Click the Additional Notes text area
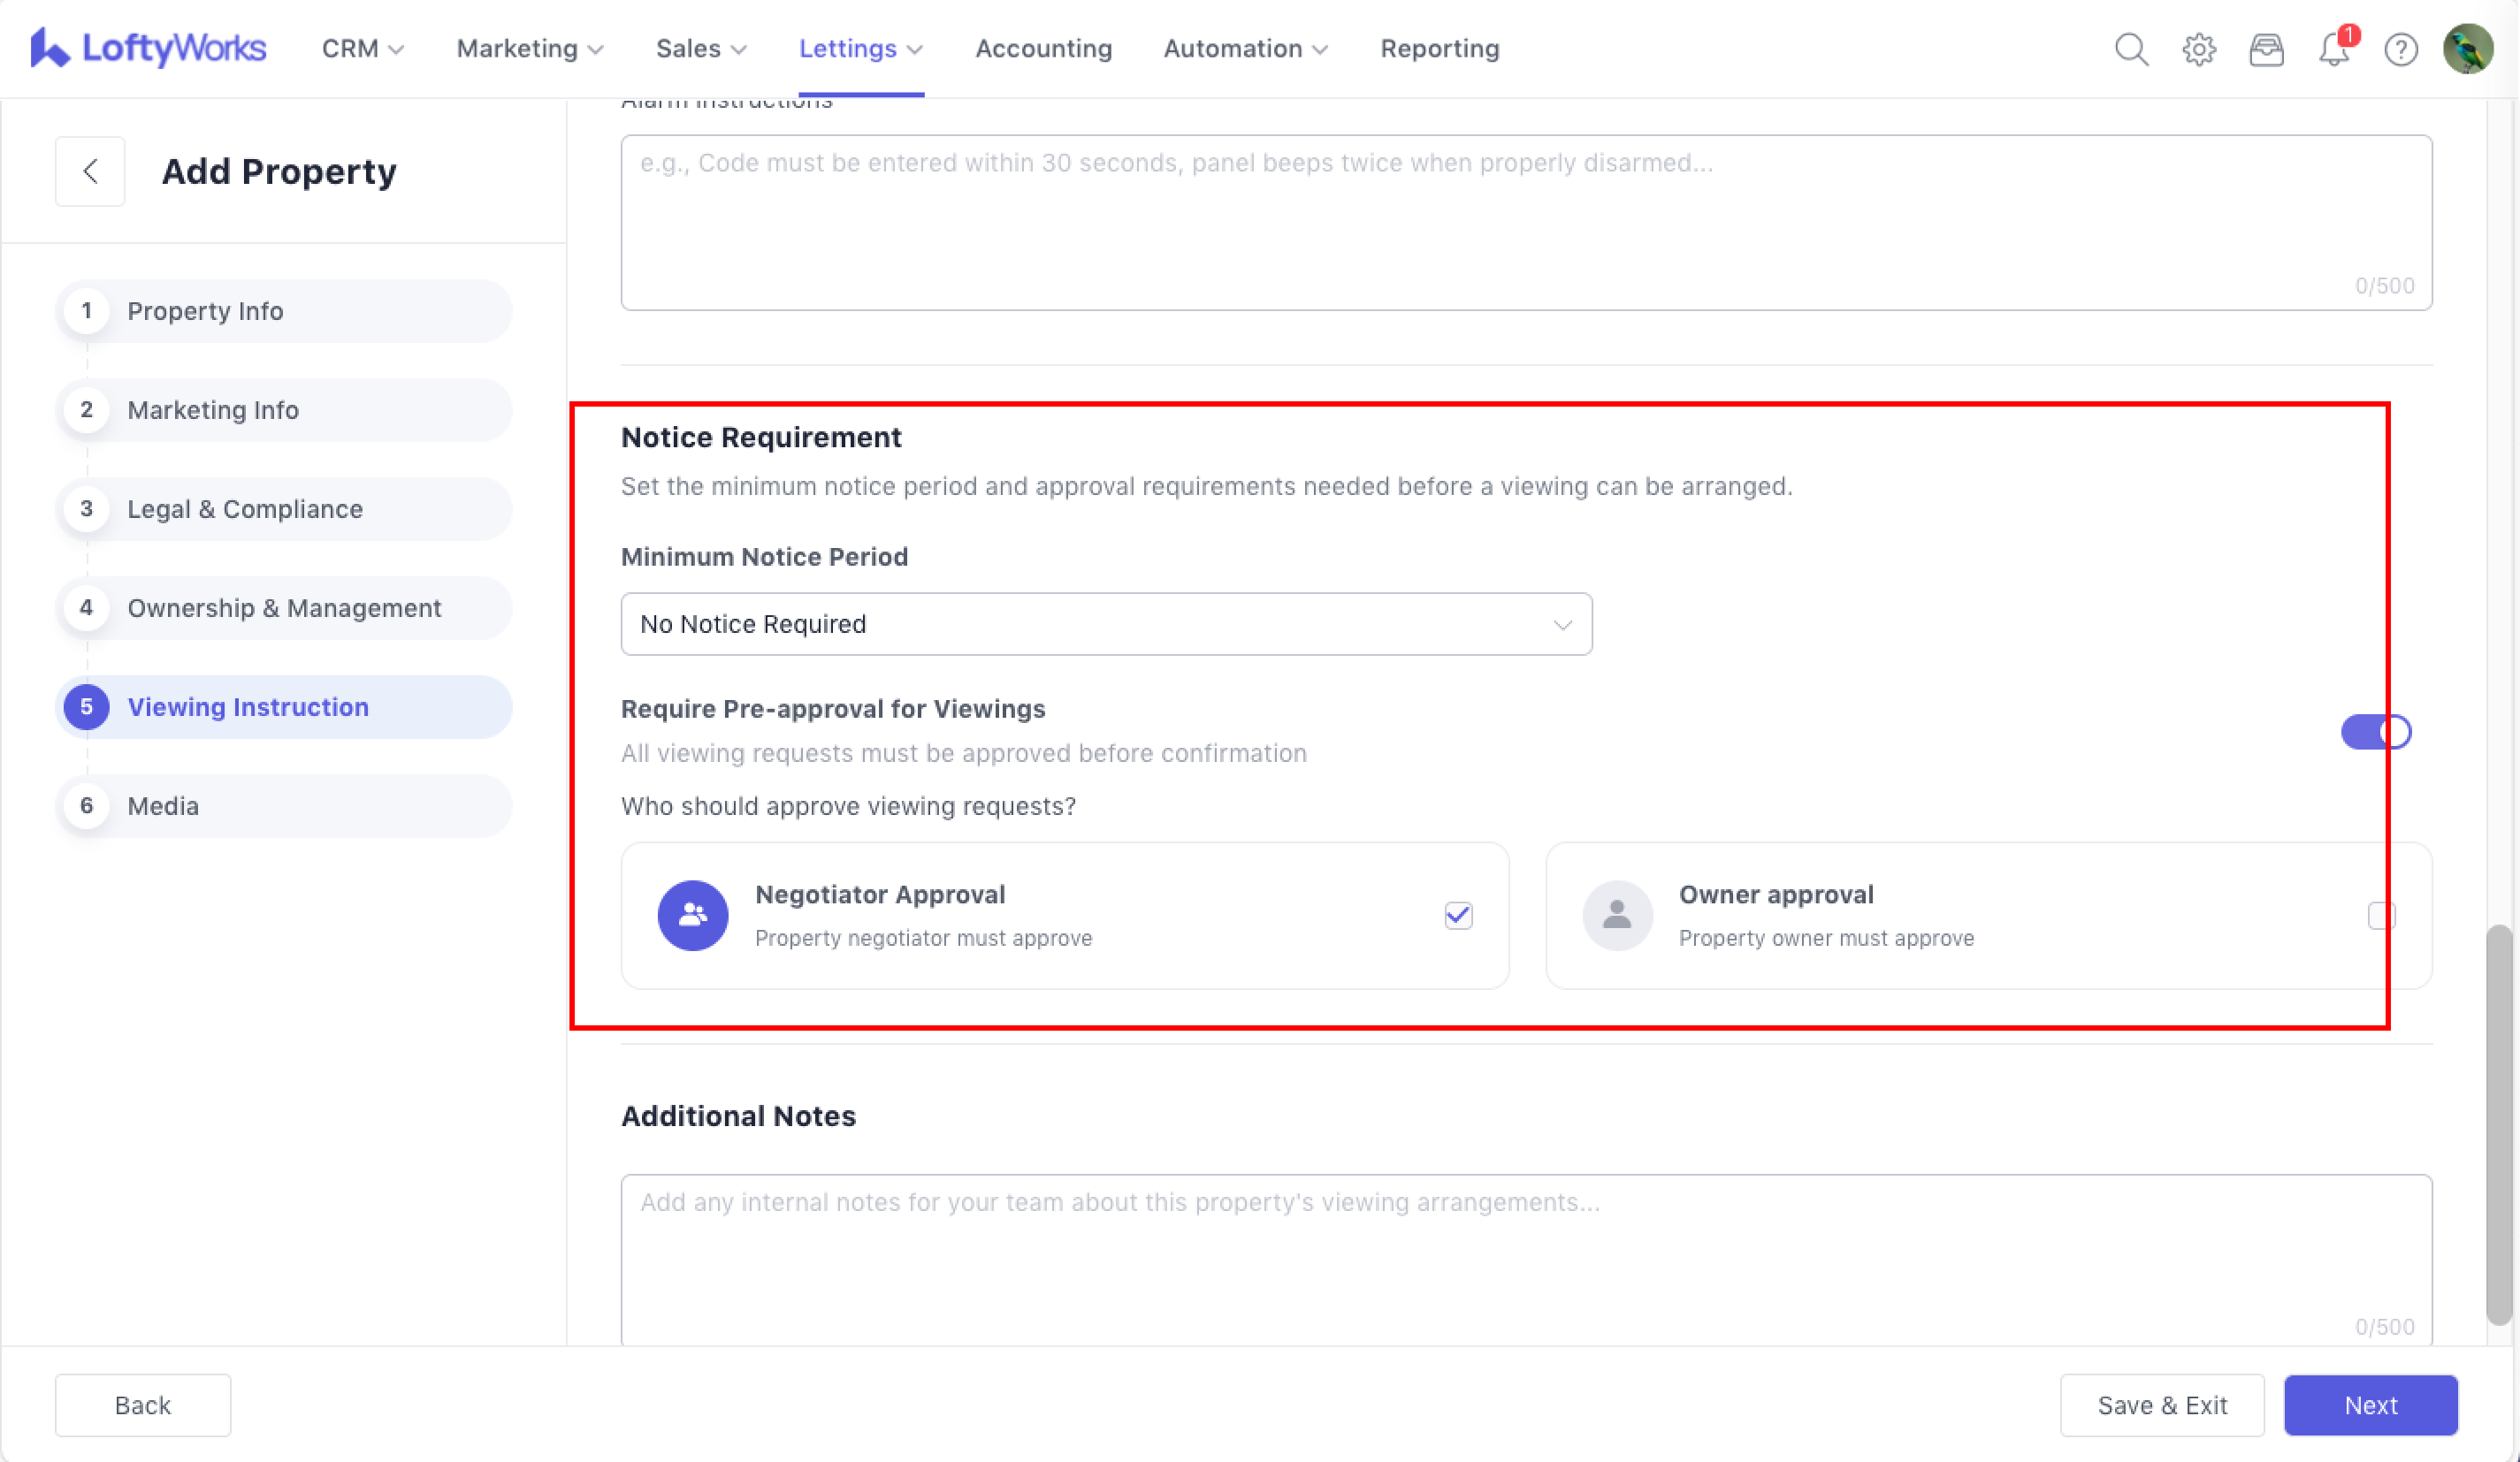2520x1462 pixels. pyautogui.click(x=1525, y=1260)
